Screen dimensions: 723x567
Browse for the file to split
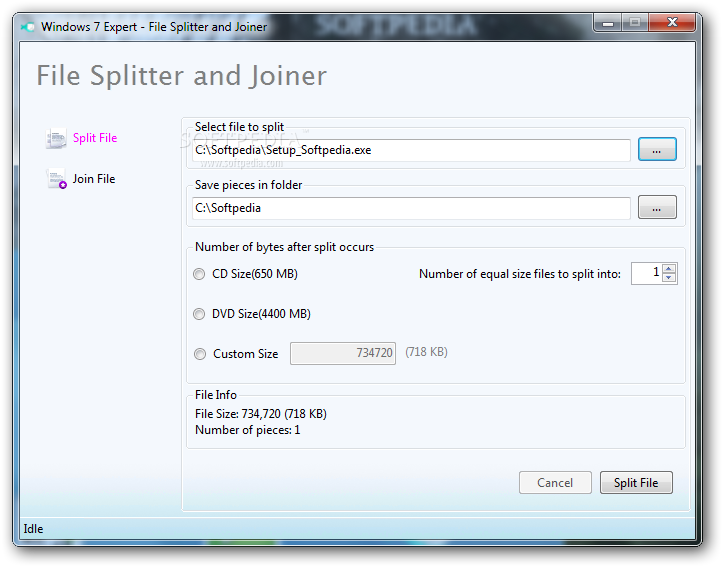click(657, 149)
